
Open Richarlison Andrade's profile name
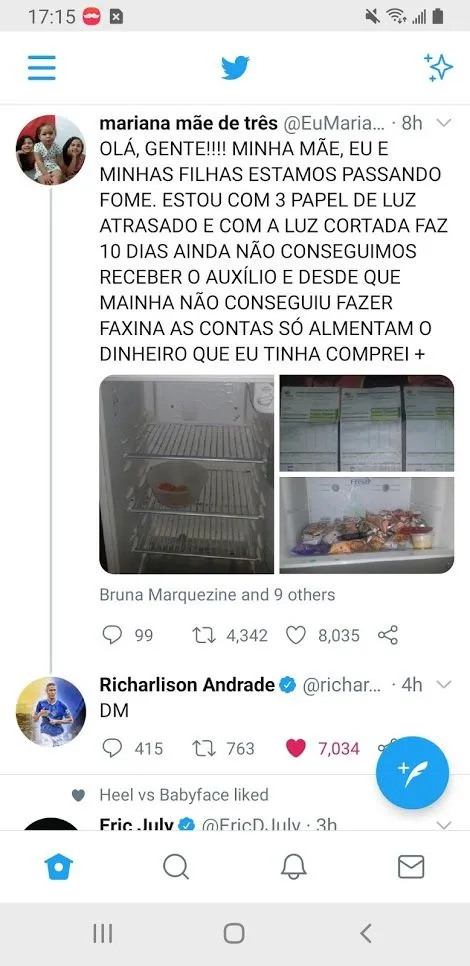[187, 684]
